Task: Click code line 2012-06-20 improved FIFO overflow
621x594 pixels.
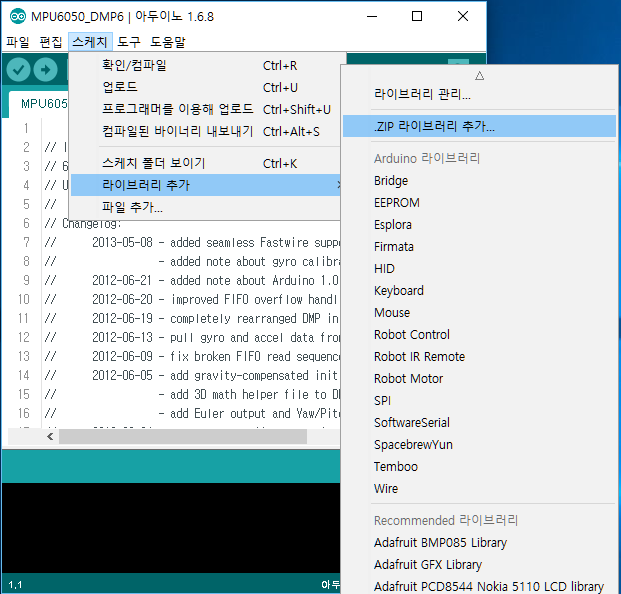Action: 192,299
